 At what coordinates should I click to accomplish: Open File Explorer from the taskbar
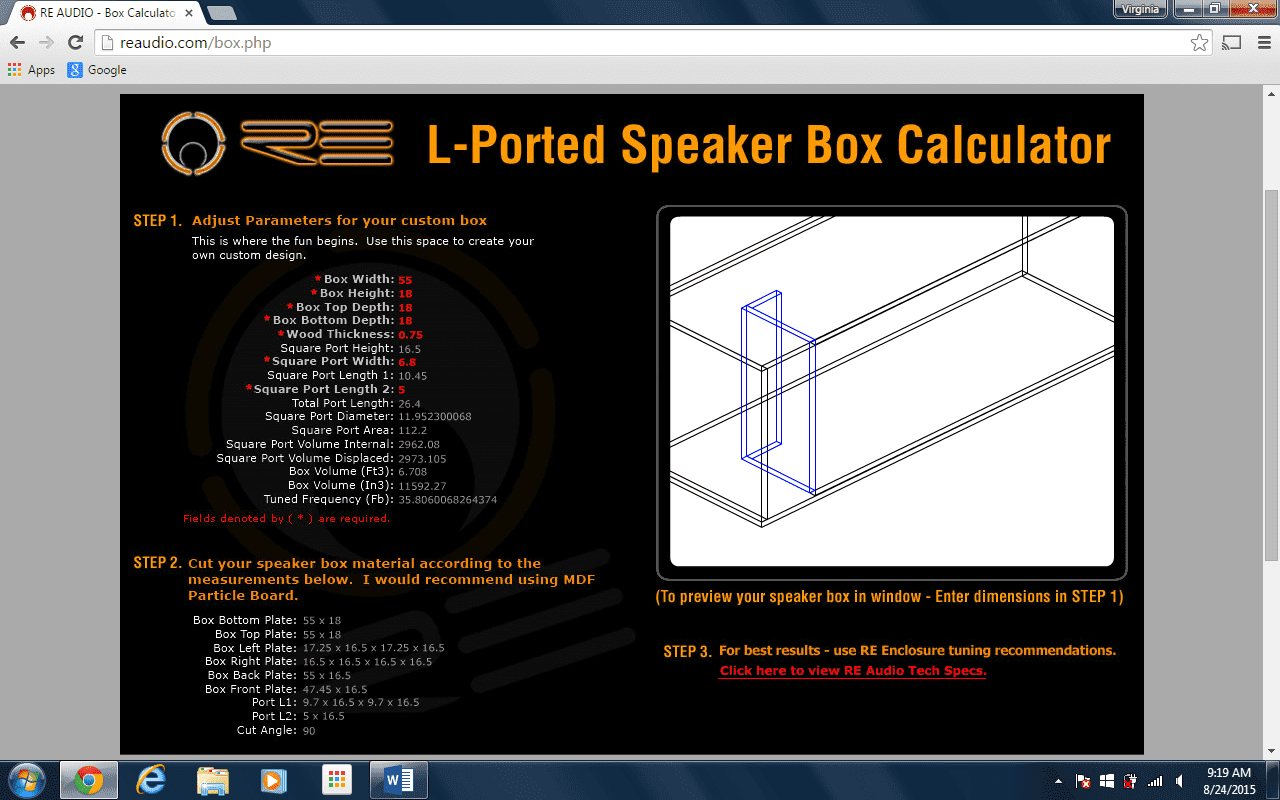tap(213, 780)
